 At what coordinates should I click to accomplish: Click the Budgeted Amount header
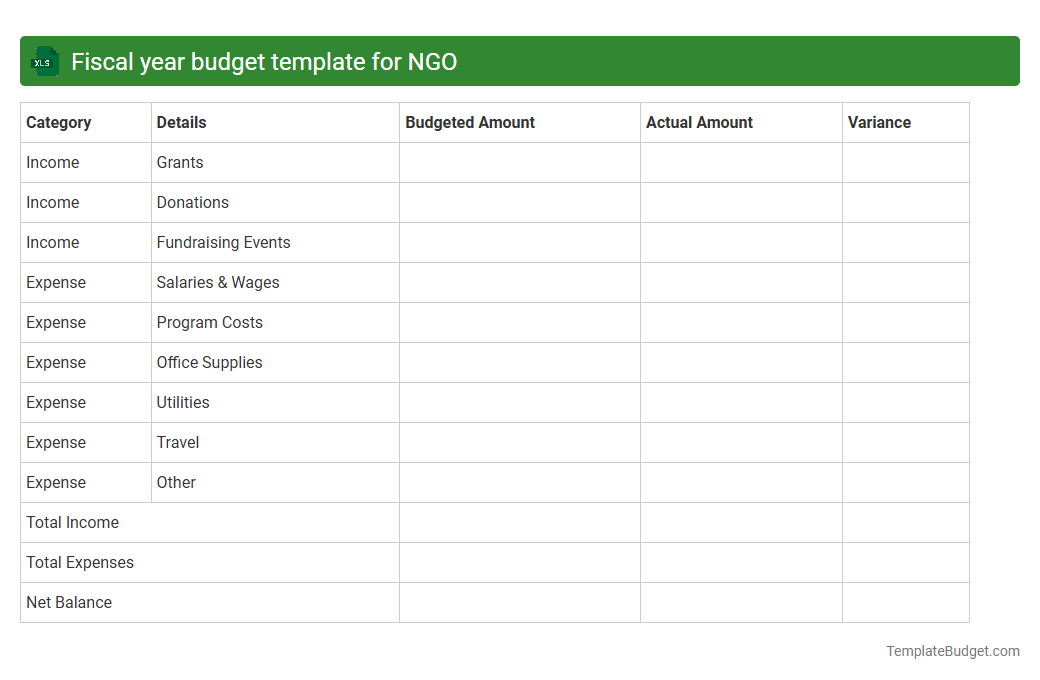point(470,122)
